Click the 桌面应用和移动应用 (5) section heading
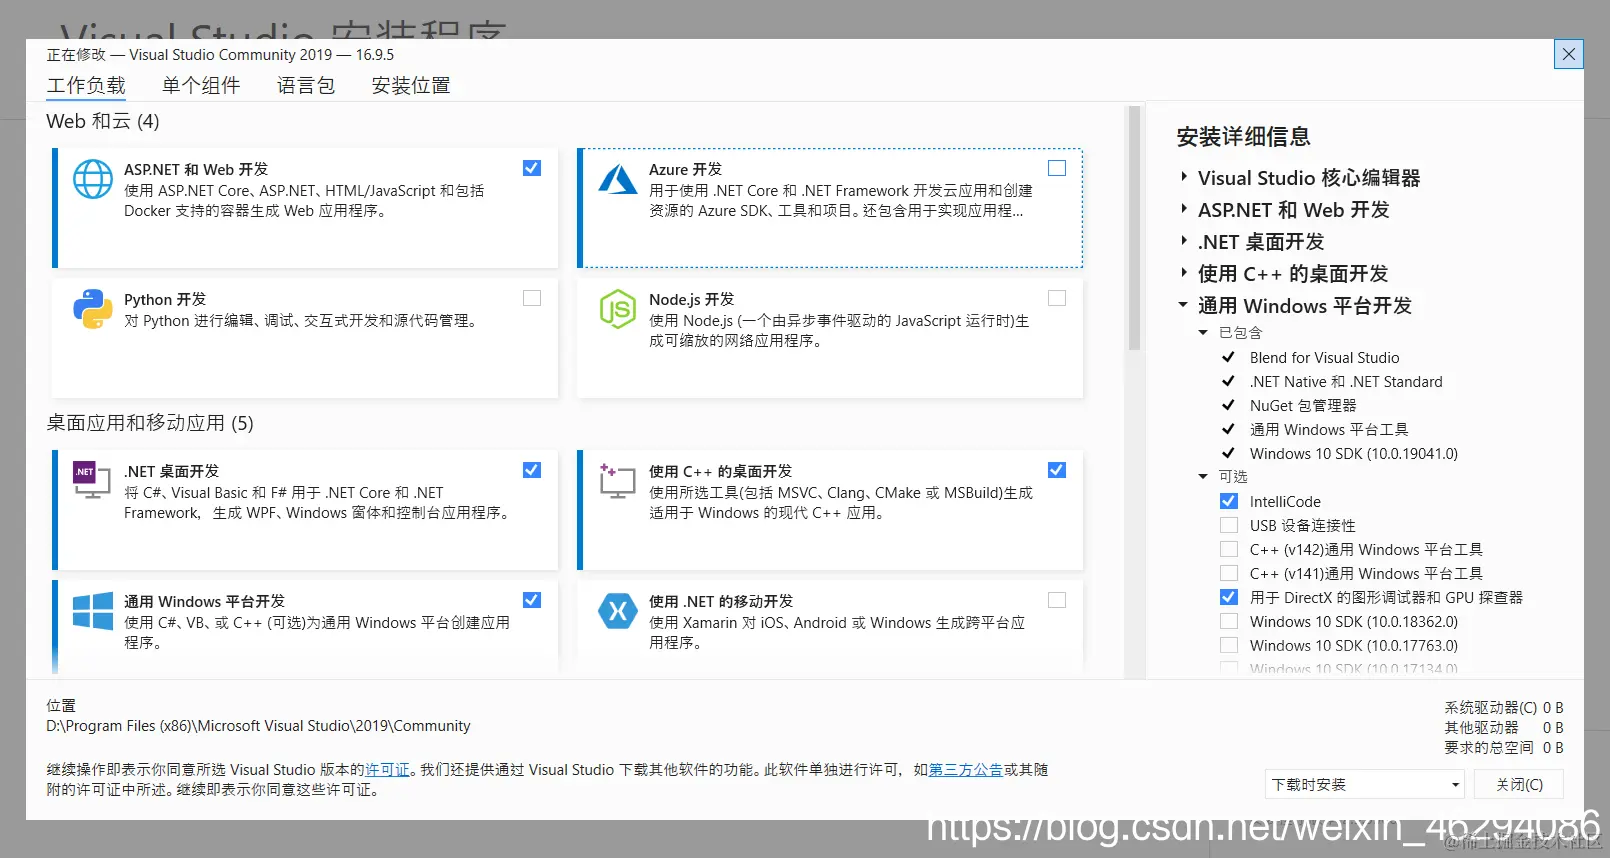The image size is (1610, 858). point(150,423)
